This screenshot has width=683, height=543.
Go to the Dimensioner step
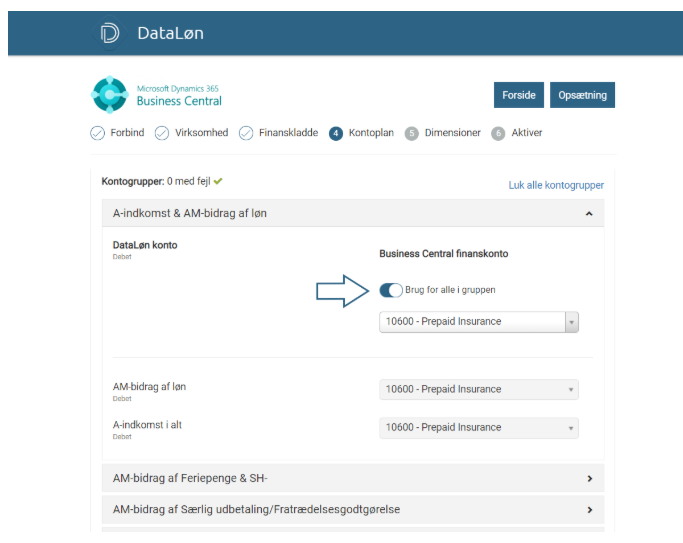click(x=452, y=133)
